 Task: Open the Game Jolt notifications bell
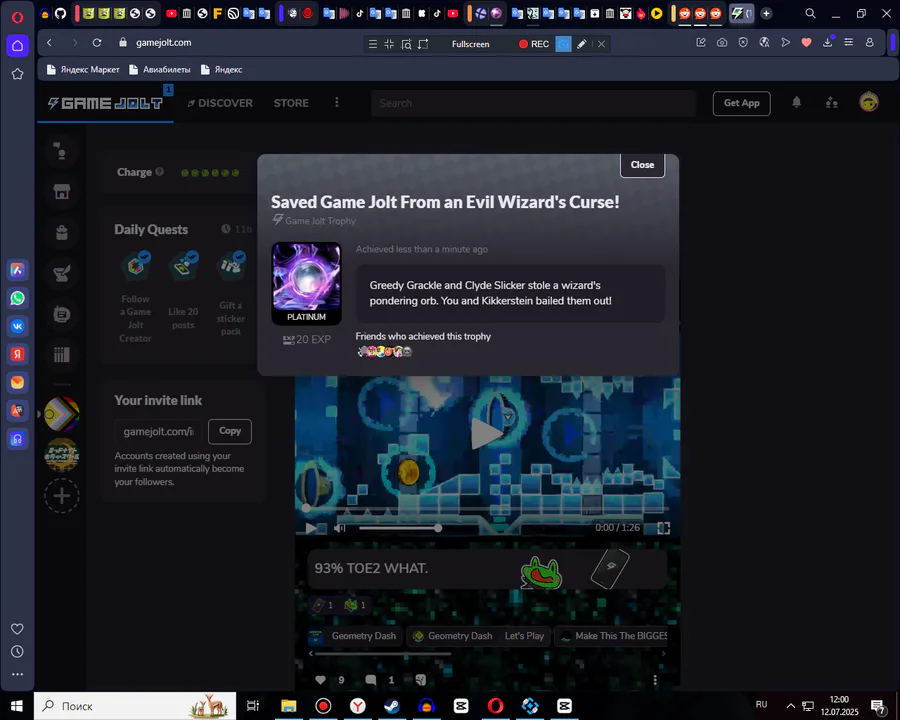point(797,102)
